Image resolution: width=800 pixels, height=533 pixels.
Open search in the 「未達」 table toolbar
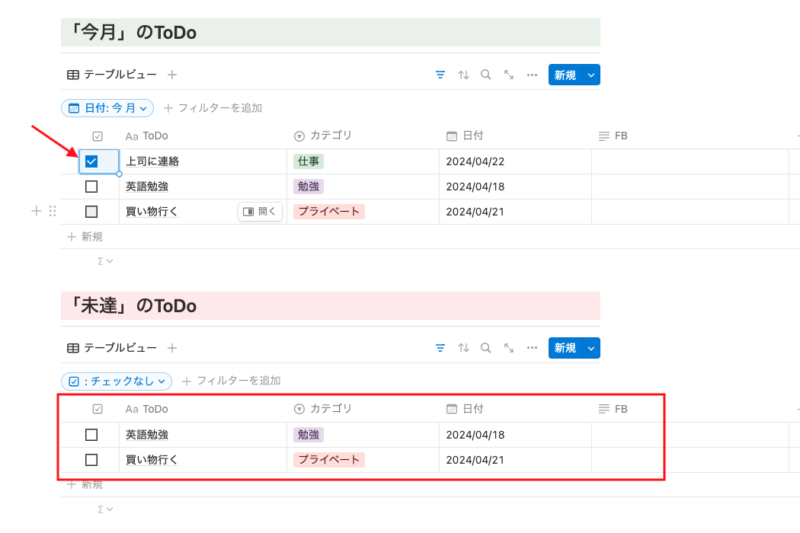point(486,348)
